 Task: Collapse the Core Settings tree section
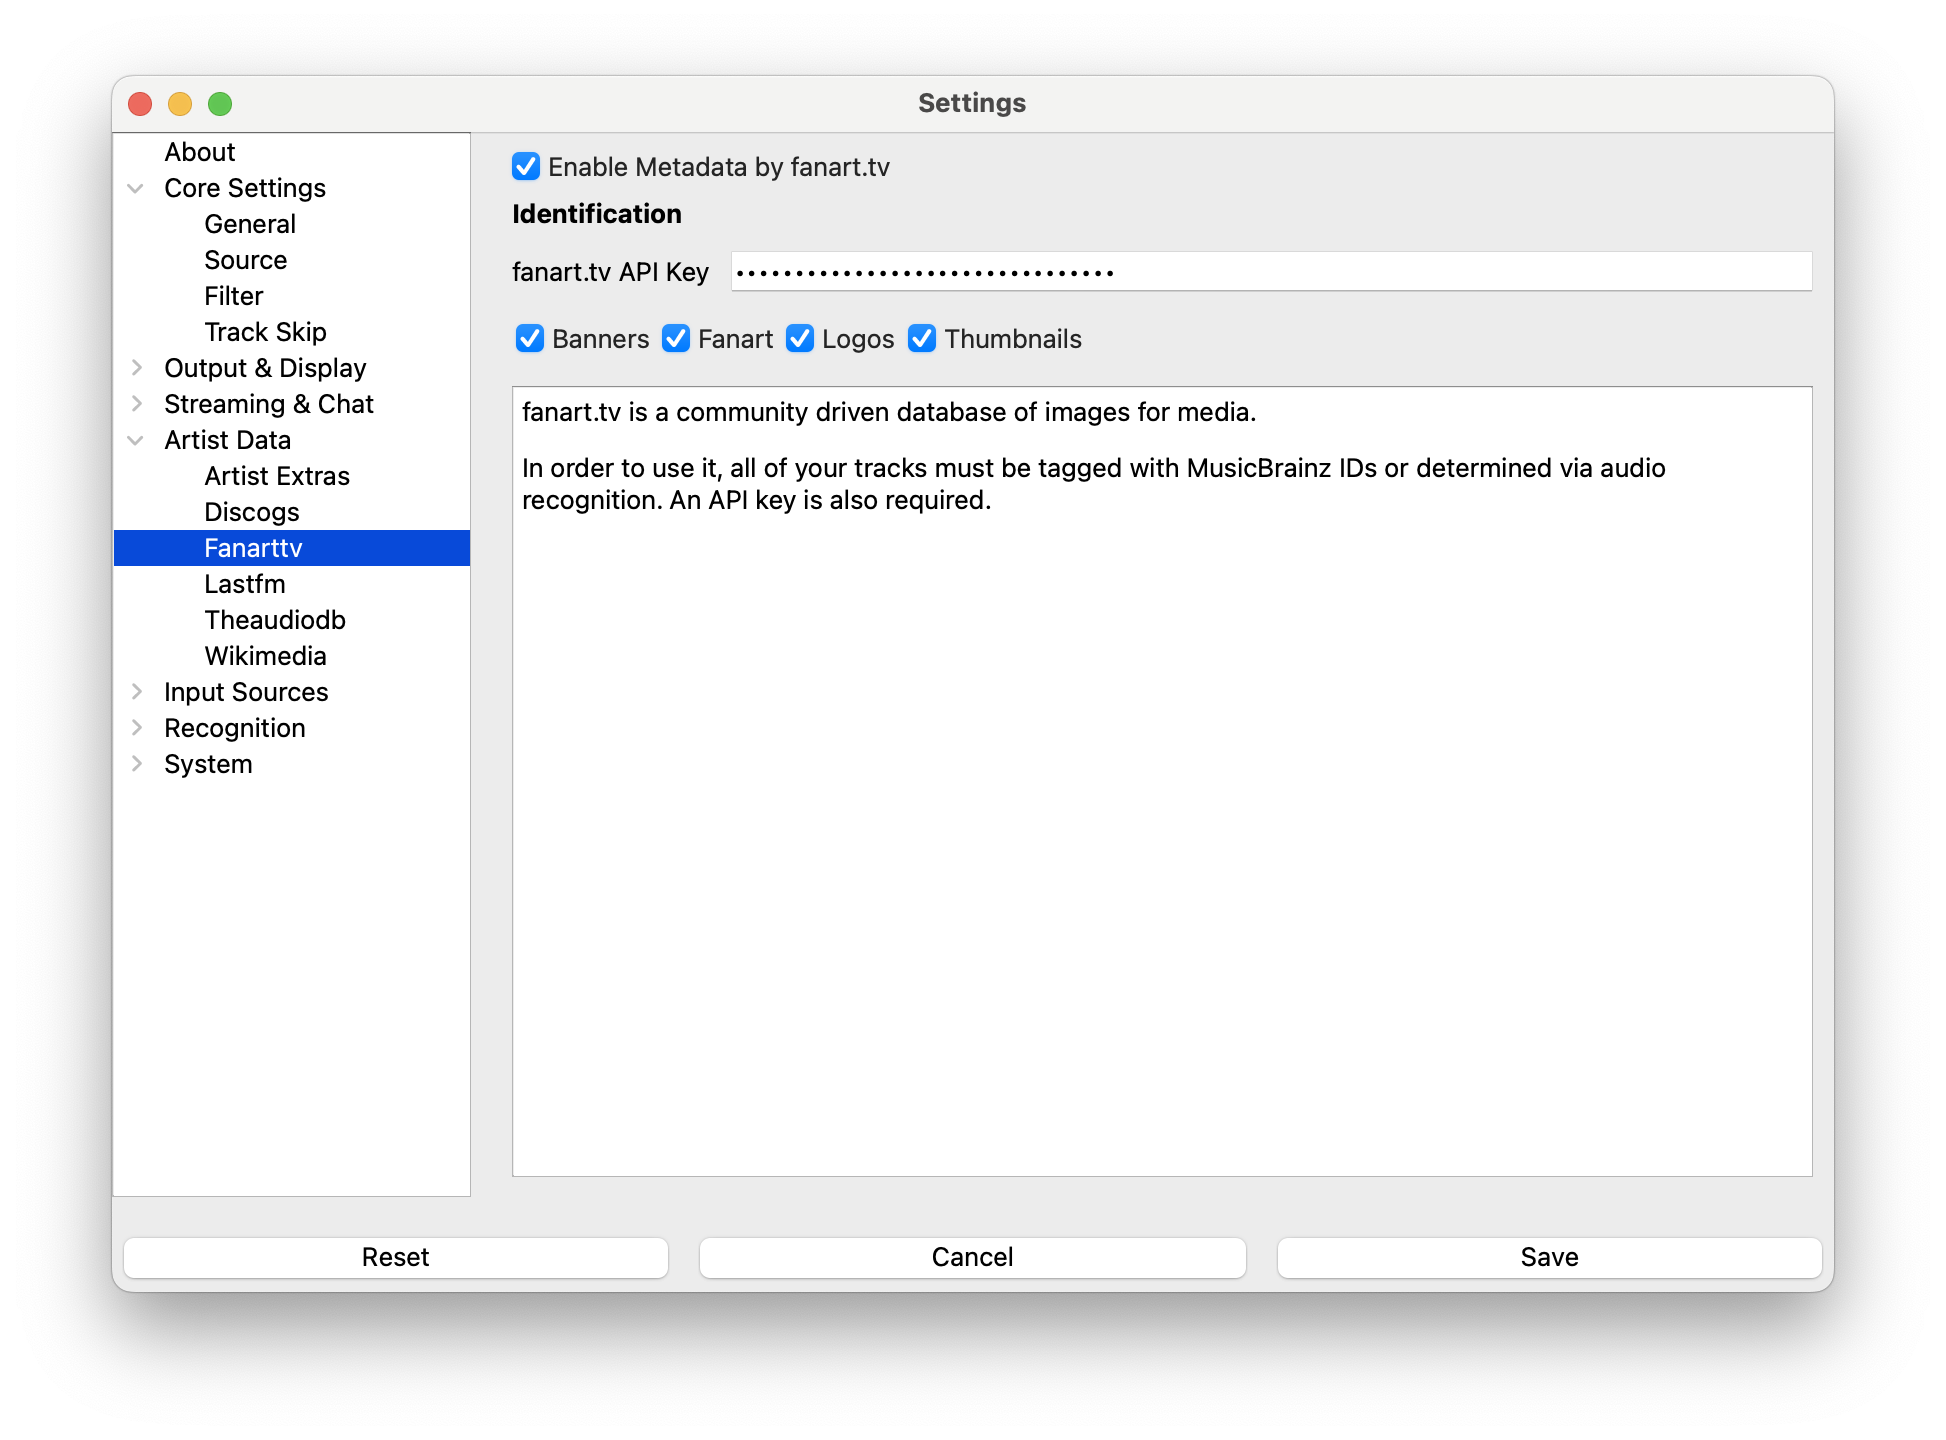pos(136,188)
